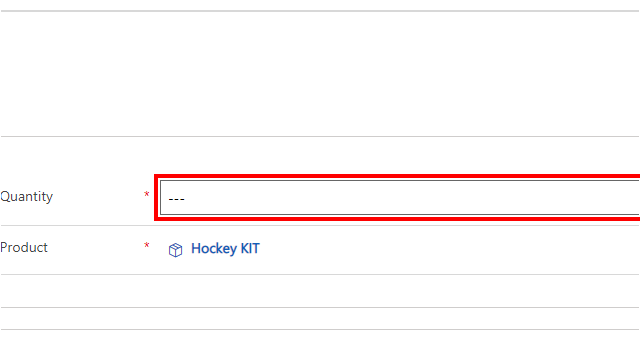
Task: Open the Hockey KIT product link
Action: [x=225, y=249]
